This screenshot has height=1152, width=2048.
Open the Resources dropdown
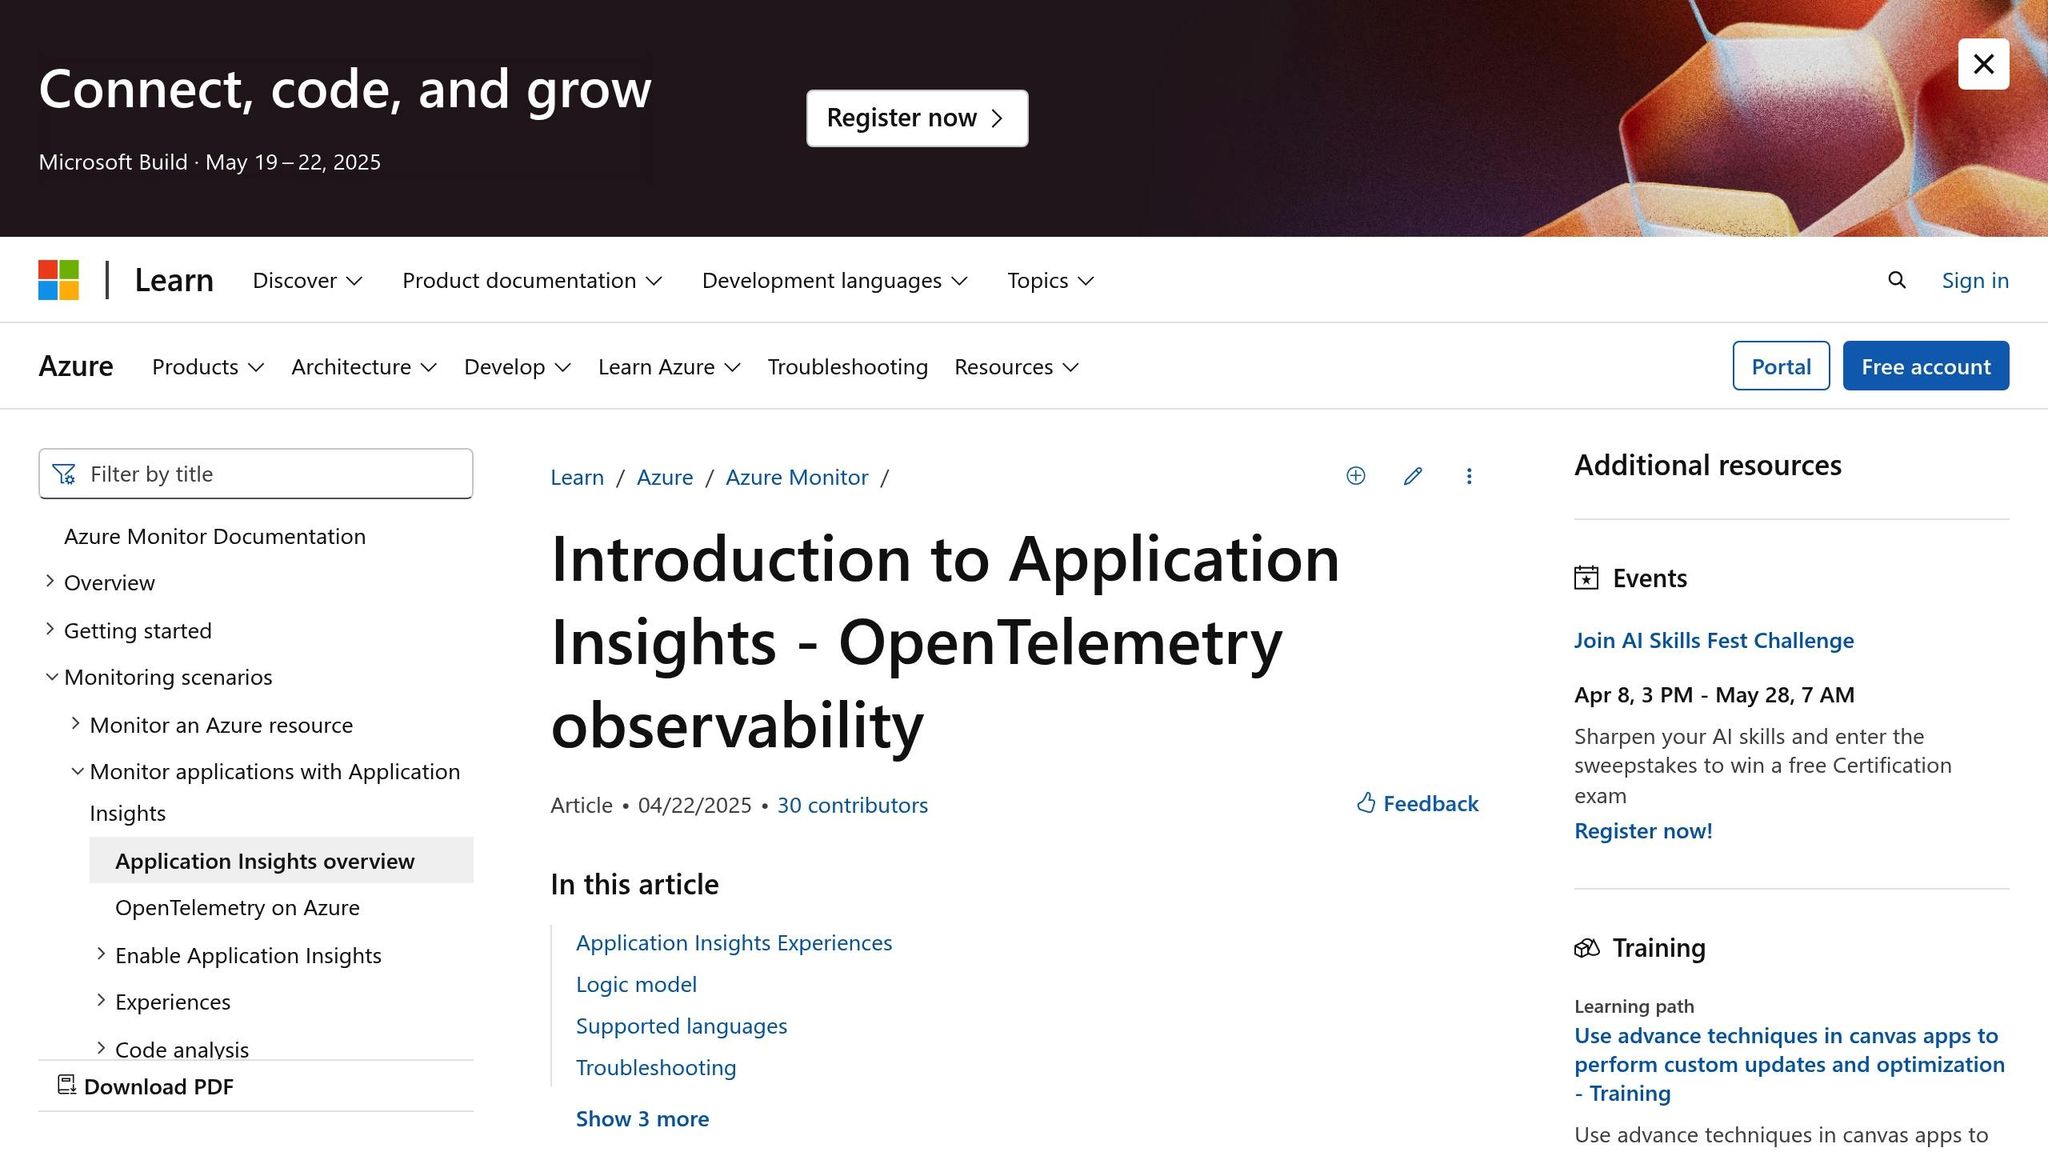1016,367
